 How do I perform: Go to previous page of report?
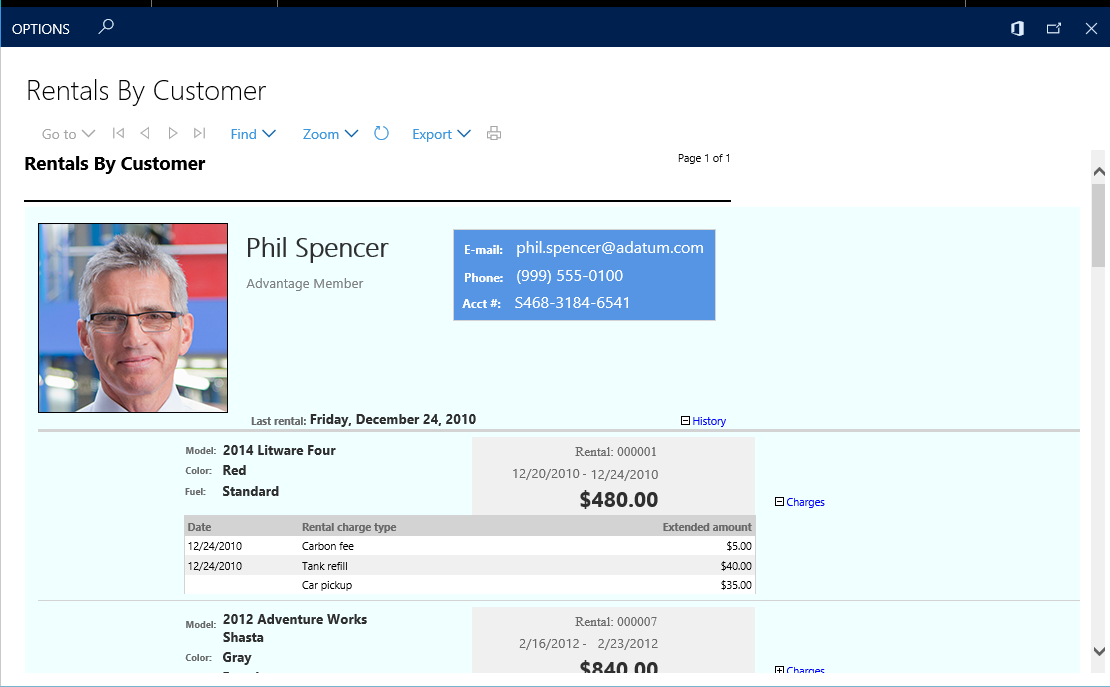[x=145, y=133]
